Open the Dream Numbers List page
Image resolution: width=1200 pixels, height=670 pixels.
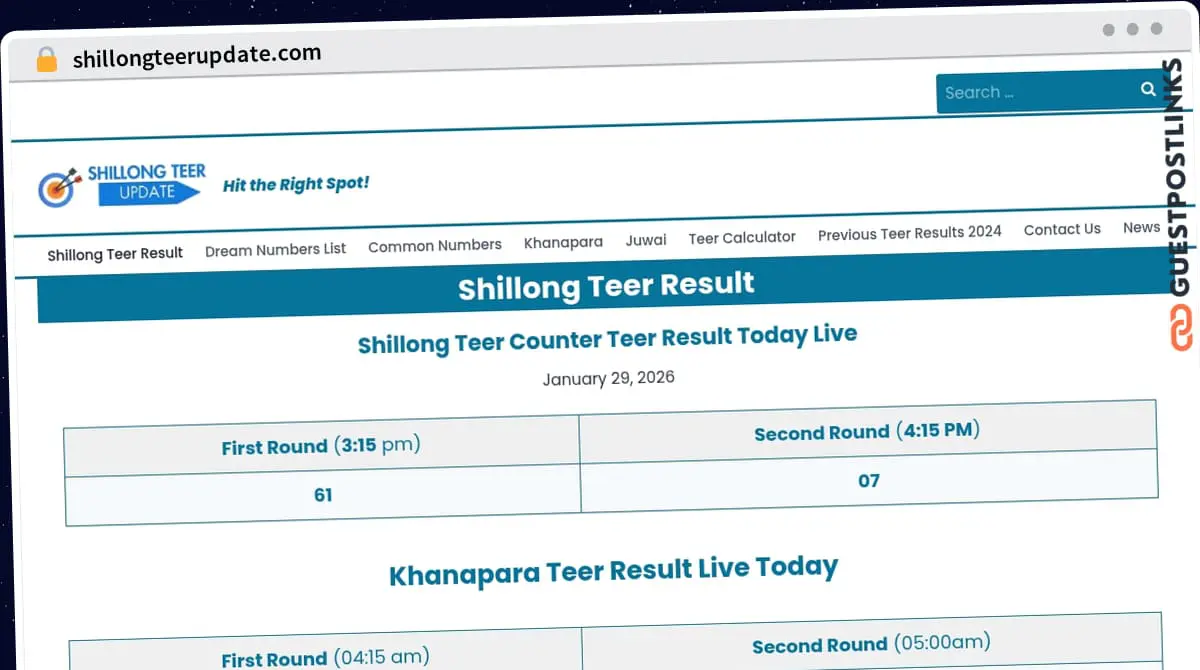[276, 250]
